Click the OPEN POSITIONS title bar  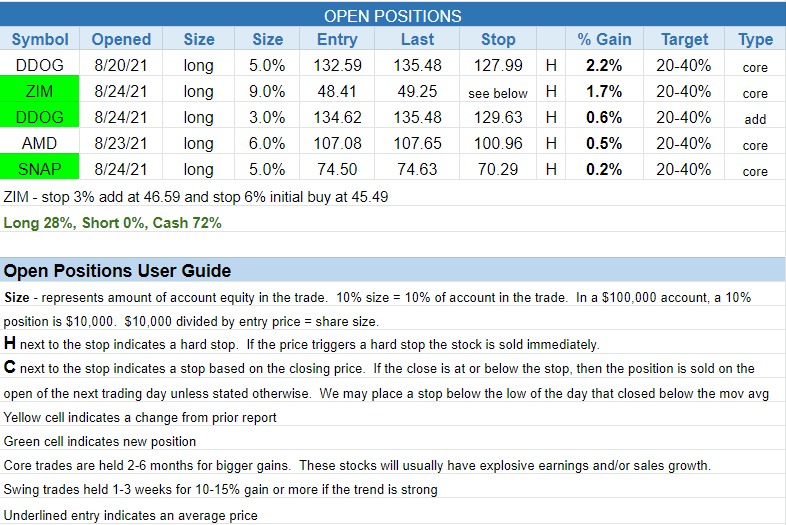pos(392,15)
